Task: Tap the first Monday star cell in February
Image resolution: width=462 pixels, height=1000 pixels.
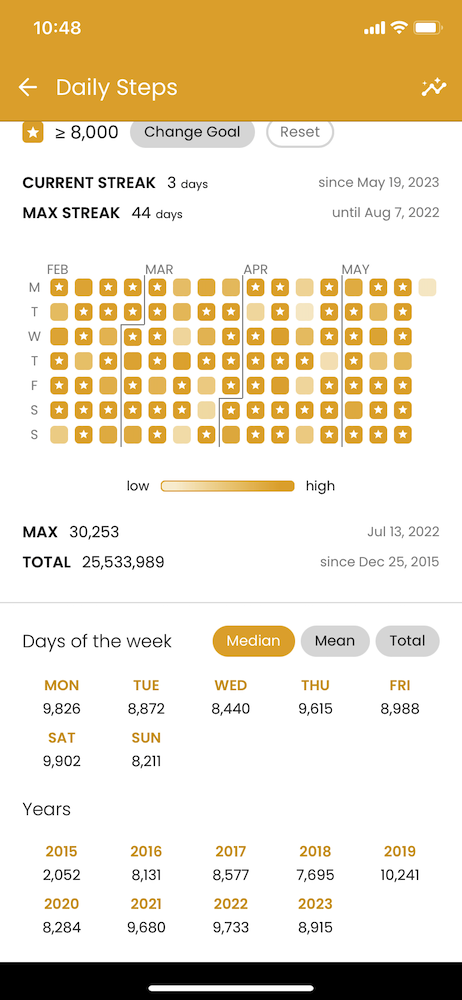Action: (59, 288)
